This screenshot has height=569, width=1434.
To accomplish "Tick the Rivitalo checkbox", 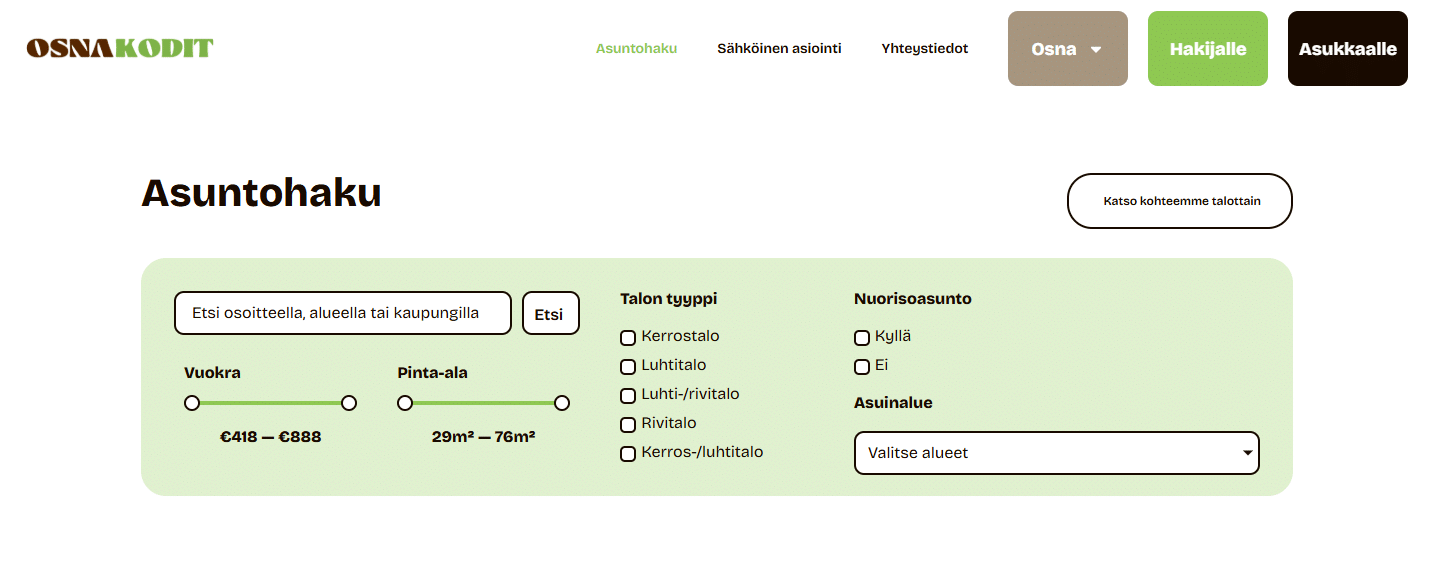I will pos(628,425).
